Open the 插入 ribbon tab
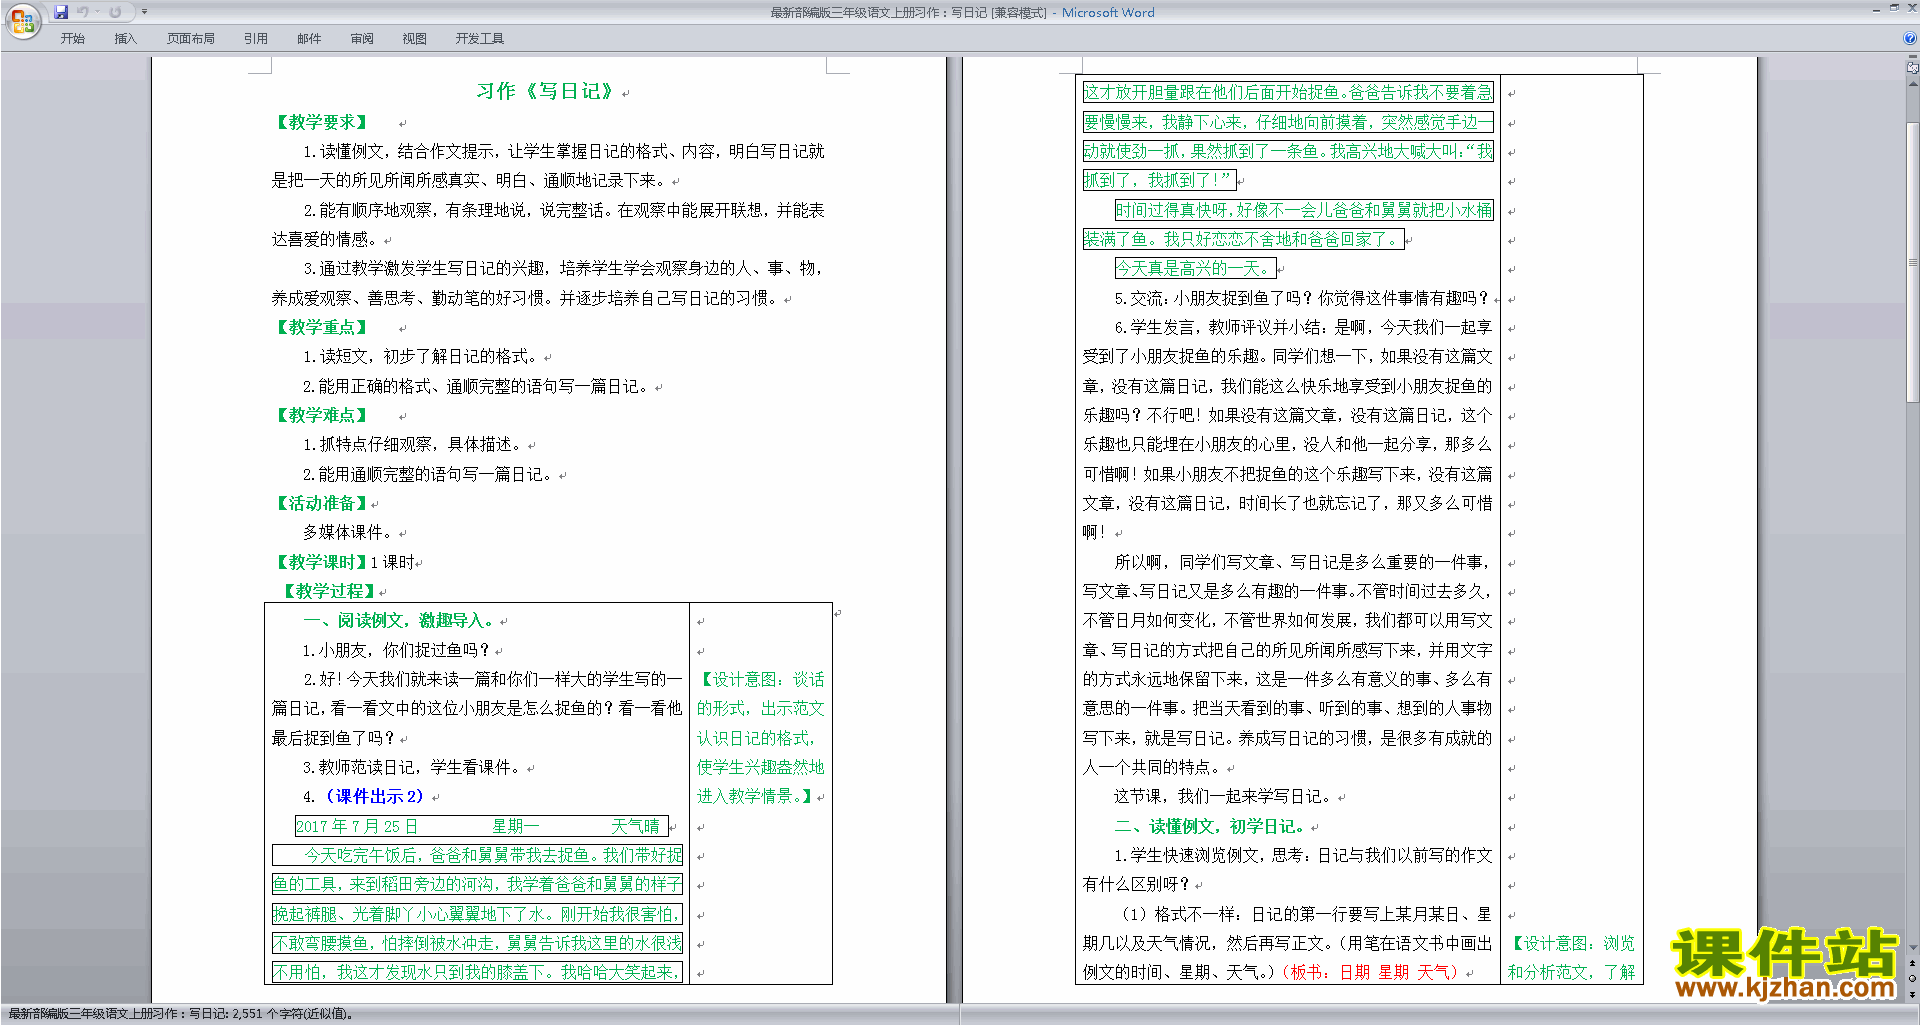 pos(125,39)
